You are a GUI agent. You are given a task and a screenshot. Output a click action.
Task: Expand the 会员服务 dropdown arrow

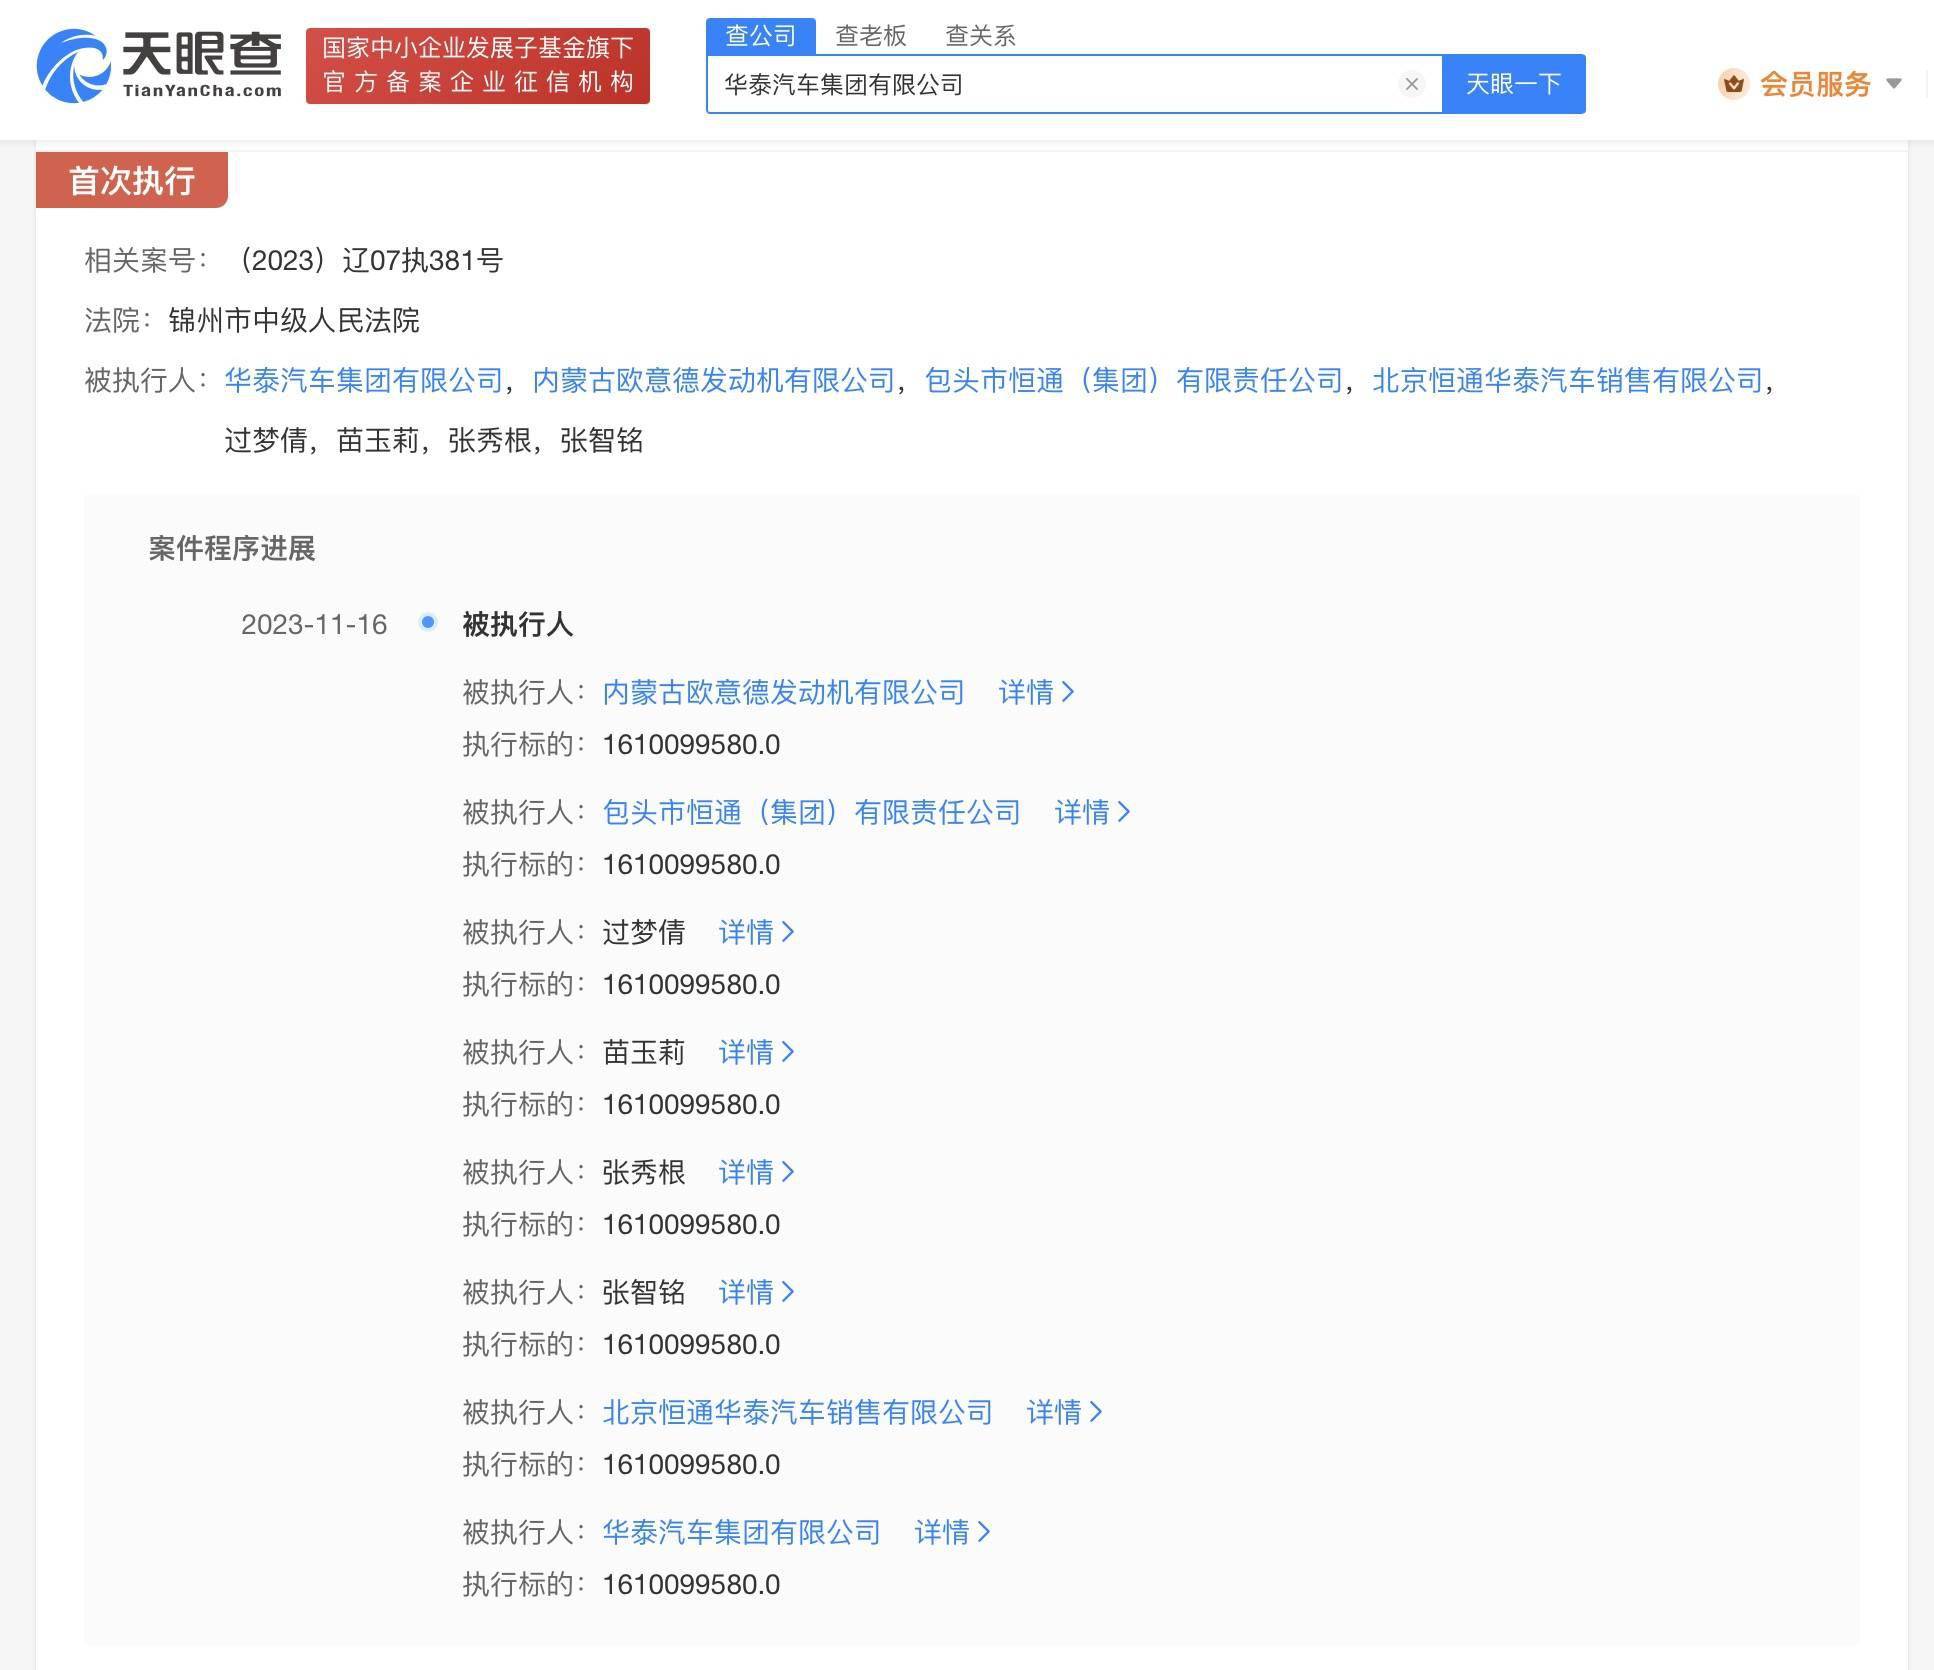click(x=1893, y=84)
